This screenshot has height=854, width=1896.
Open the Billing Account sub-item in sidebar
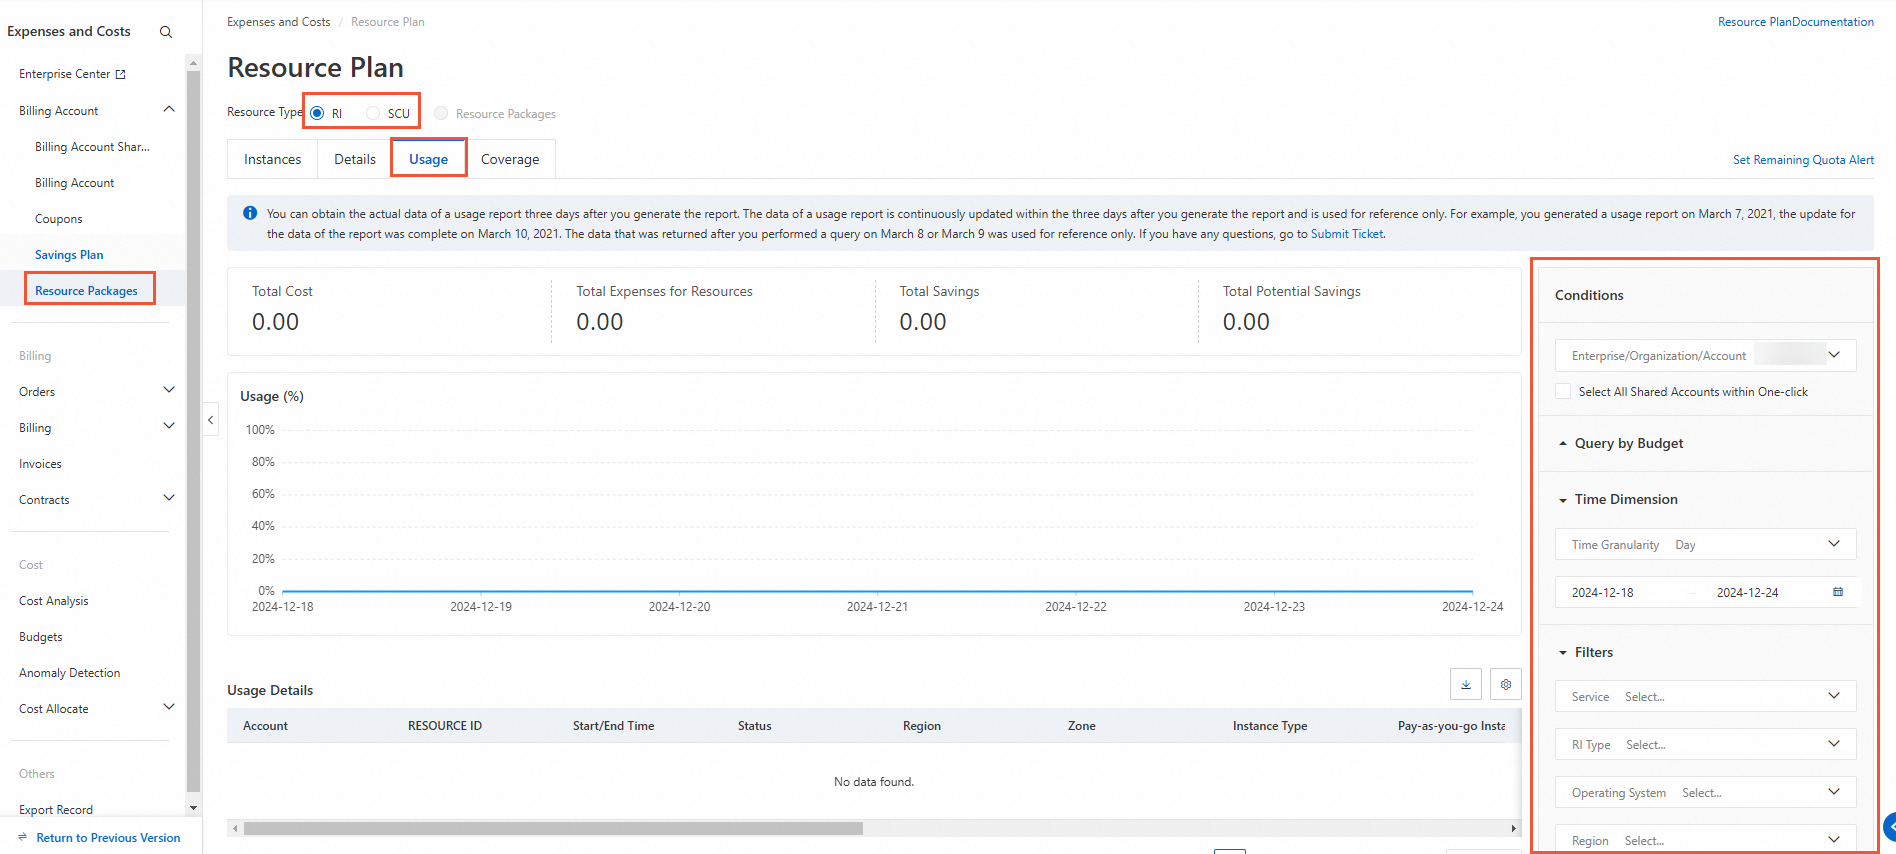75,183
